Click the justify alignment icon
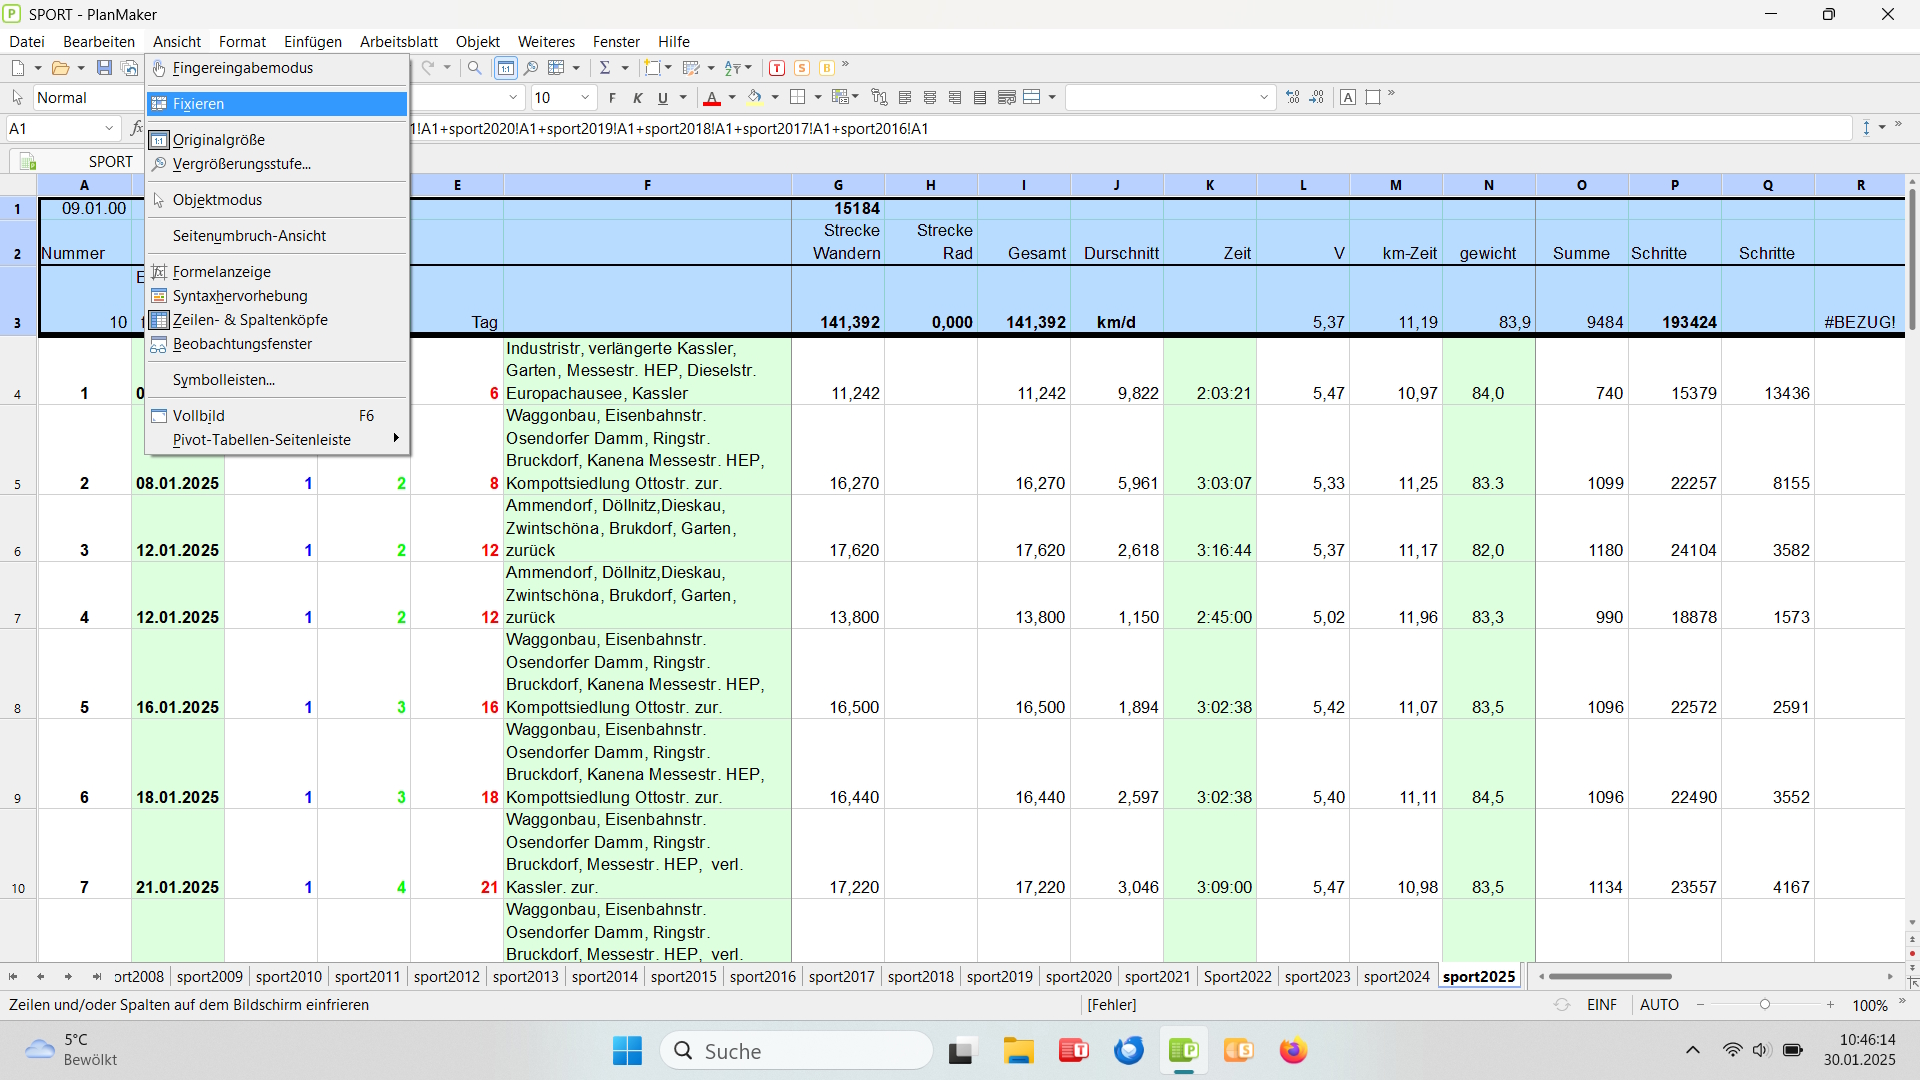 [980, 98]
